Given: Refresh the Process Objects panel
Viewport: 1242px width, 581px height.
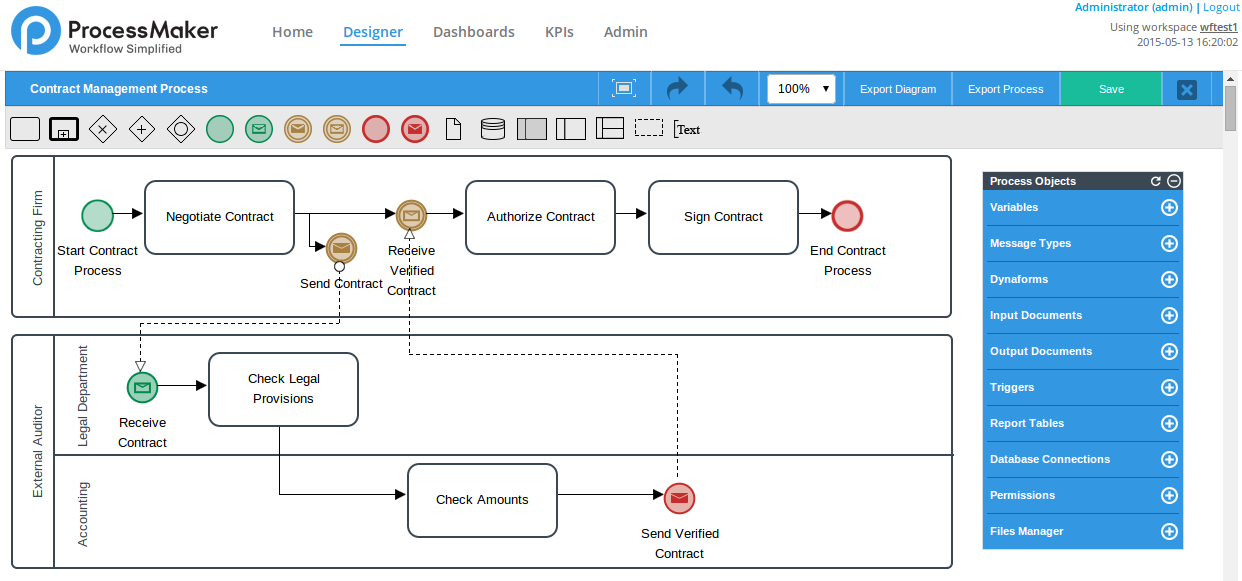Looking at the screenshot, I should (x=1158, y=181).
